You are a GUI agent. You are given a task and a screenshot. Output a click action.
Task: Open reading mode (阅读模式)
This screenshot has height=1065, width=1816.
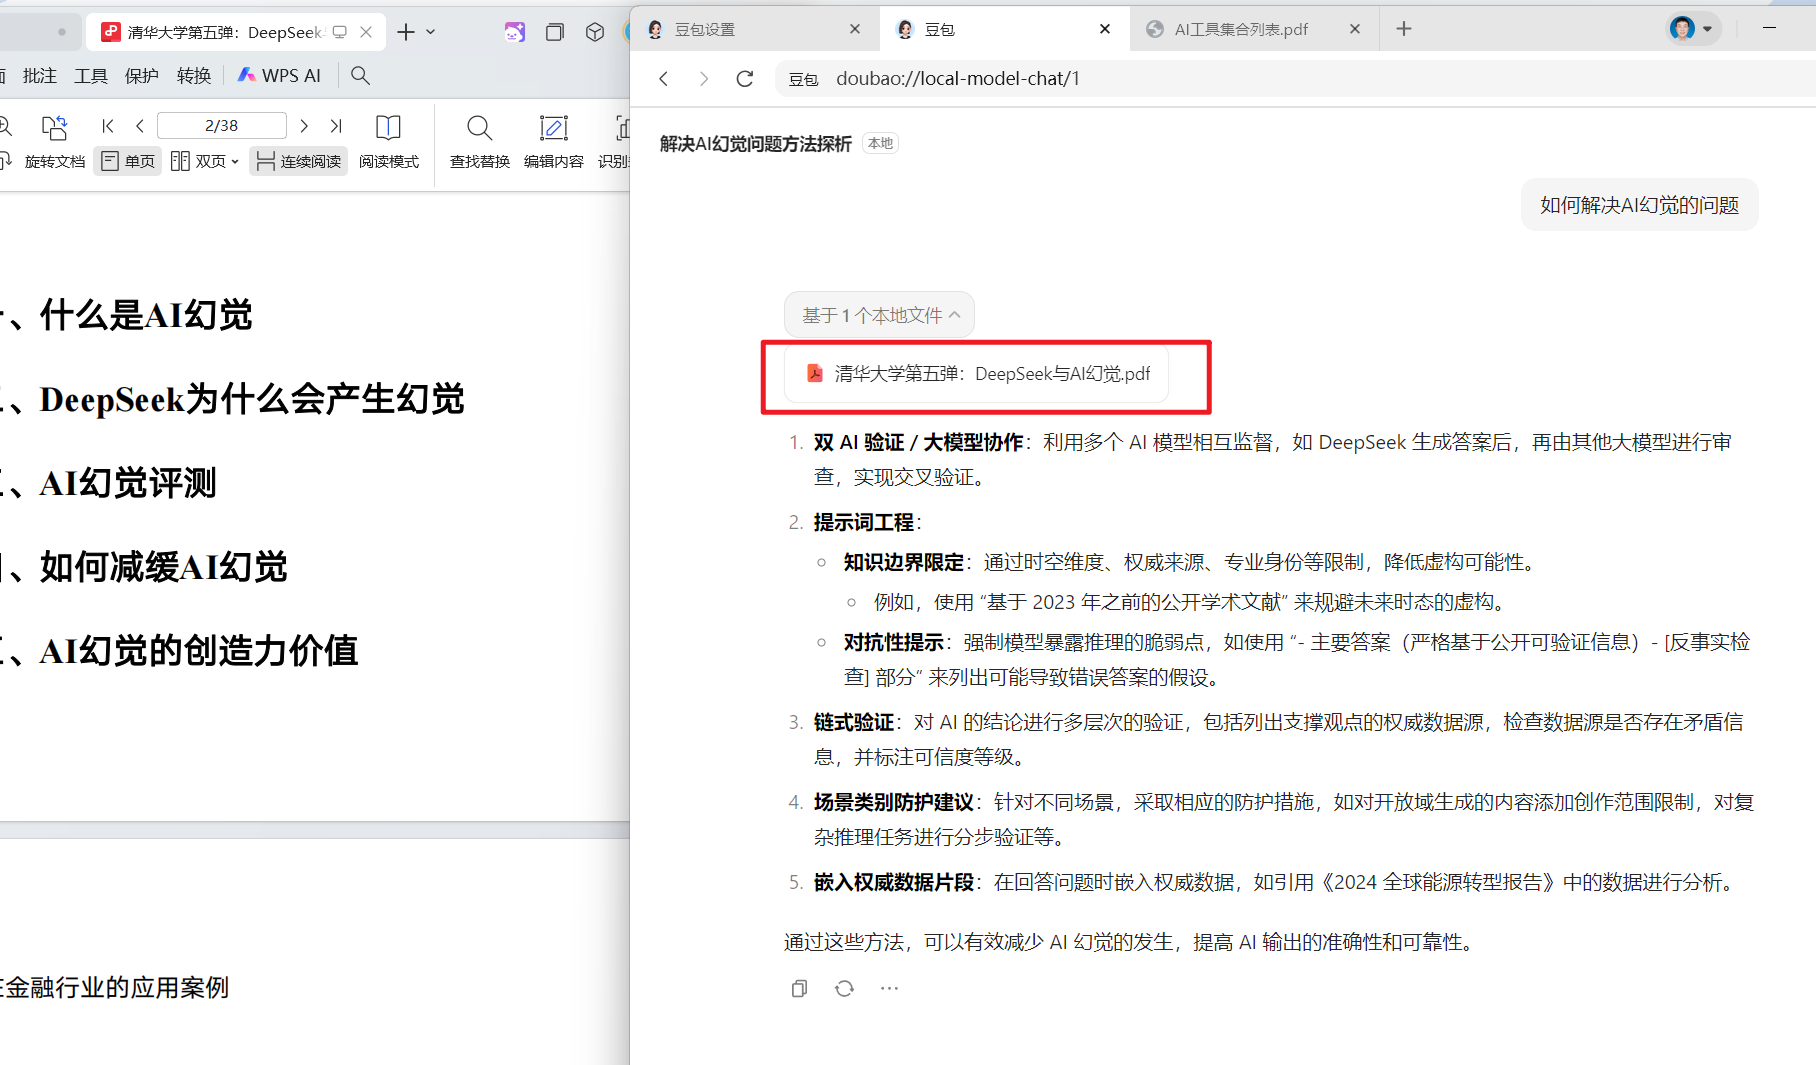(x=388, y=142)
